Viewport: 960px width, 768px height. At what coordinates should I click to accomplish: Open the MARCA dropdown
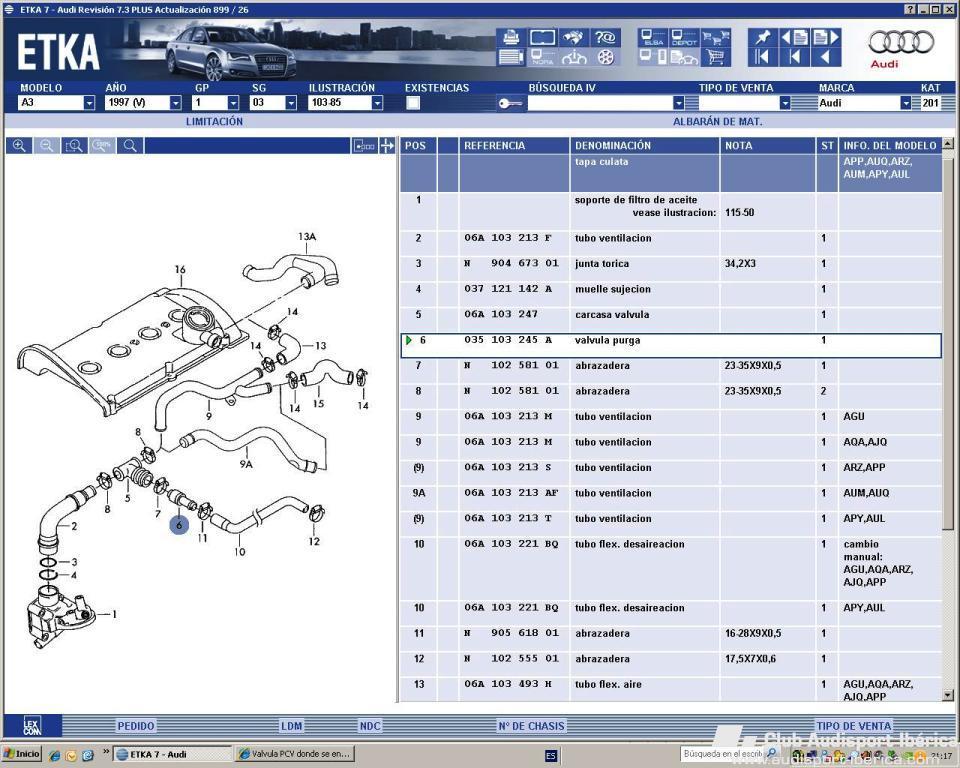point(906,103)
